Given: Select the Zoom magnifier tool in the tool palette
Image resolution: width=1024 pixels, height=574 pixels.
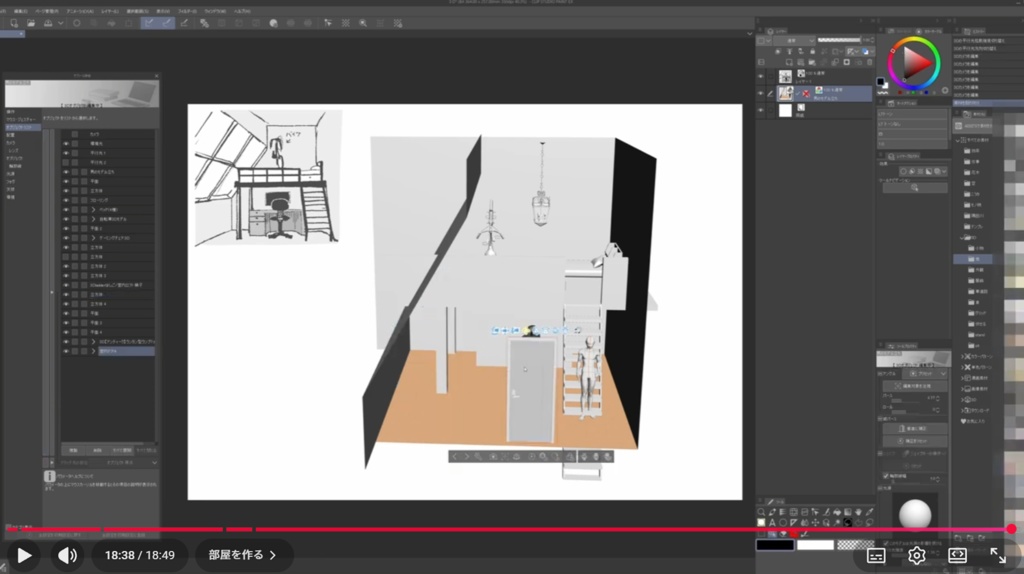Looking at the screenshot, I should (x=761, y=513).
